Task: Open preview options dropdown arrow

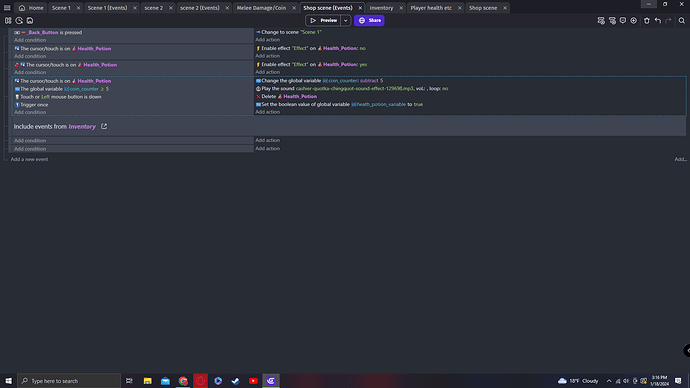Action: coord(345,20)
